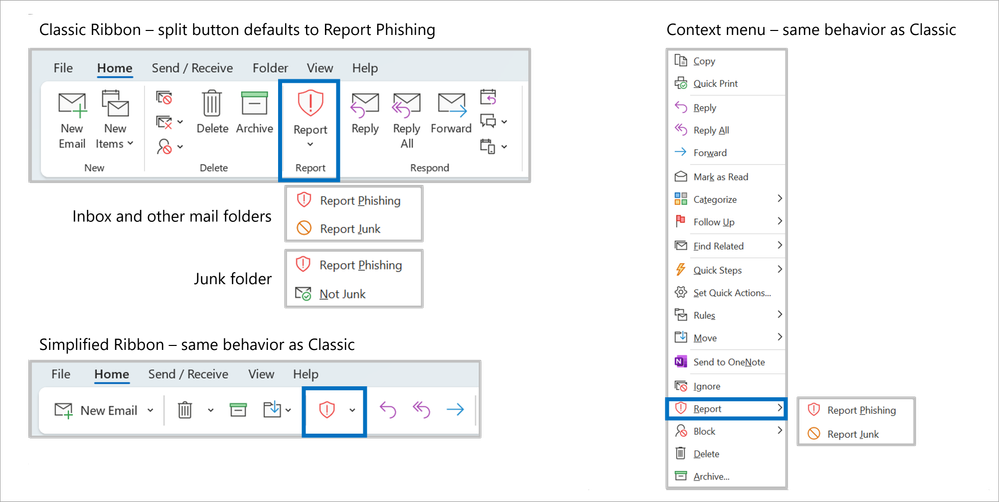Viewport: 999px width, 502px height.
Task: Choose Delete in the context menu
Action: 727,454
